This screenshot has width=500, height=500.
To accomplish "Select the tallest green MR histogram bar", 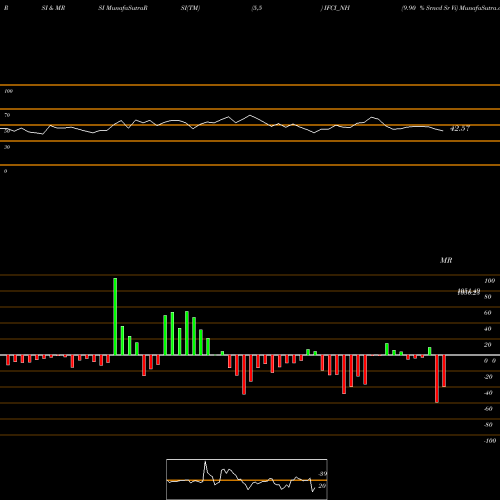I will 115,317.
